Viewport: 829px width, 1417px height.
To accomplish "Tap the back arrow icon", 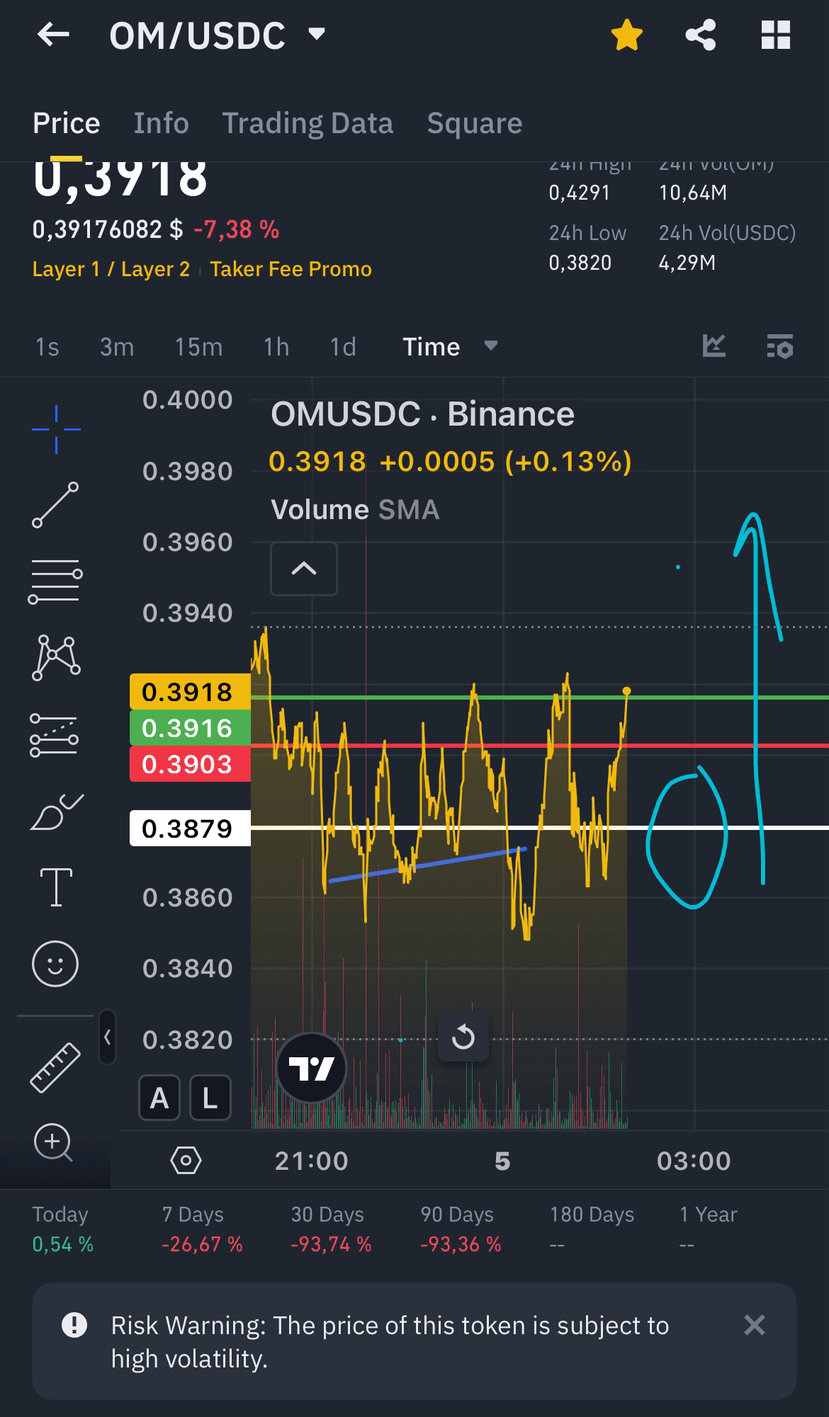I will (x=53, y=35).
